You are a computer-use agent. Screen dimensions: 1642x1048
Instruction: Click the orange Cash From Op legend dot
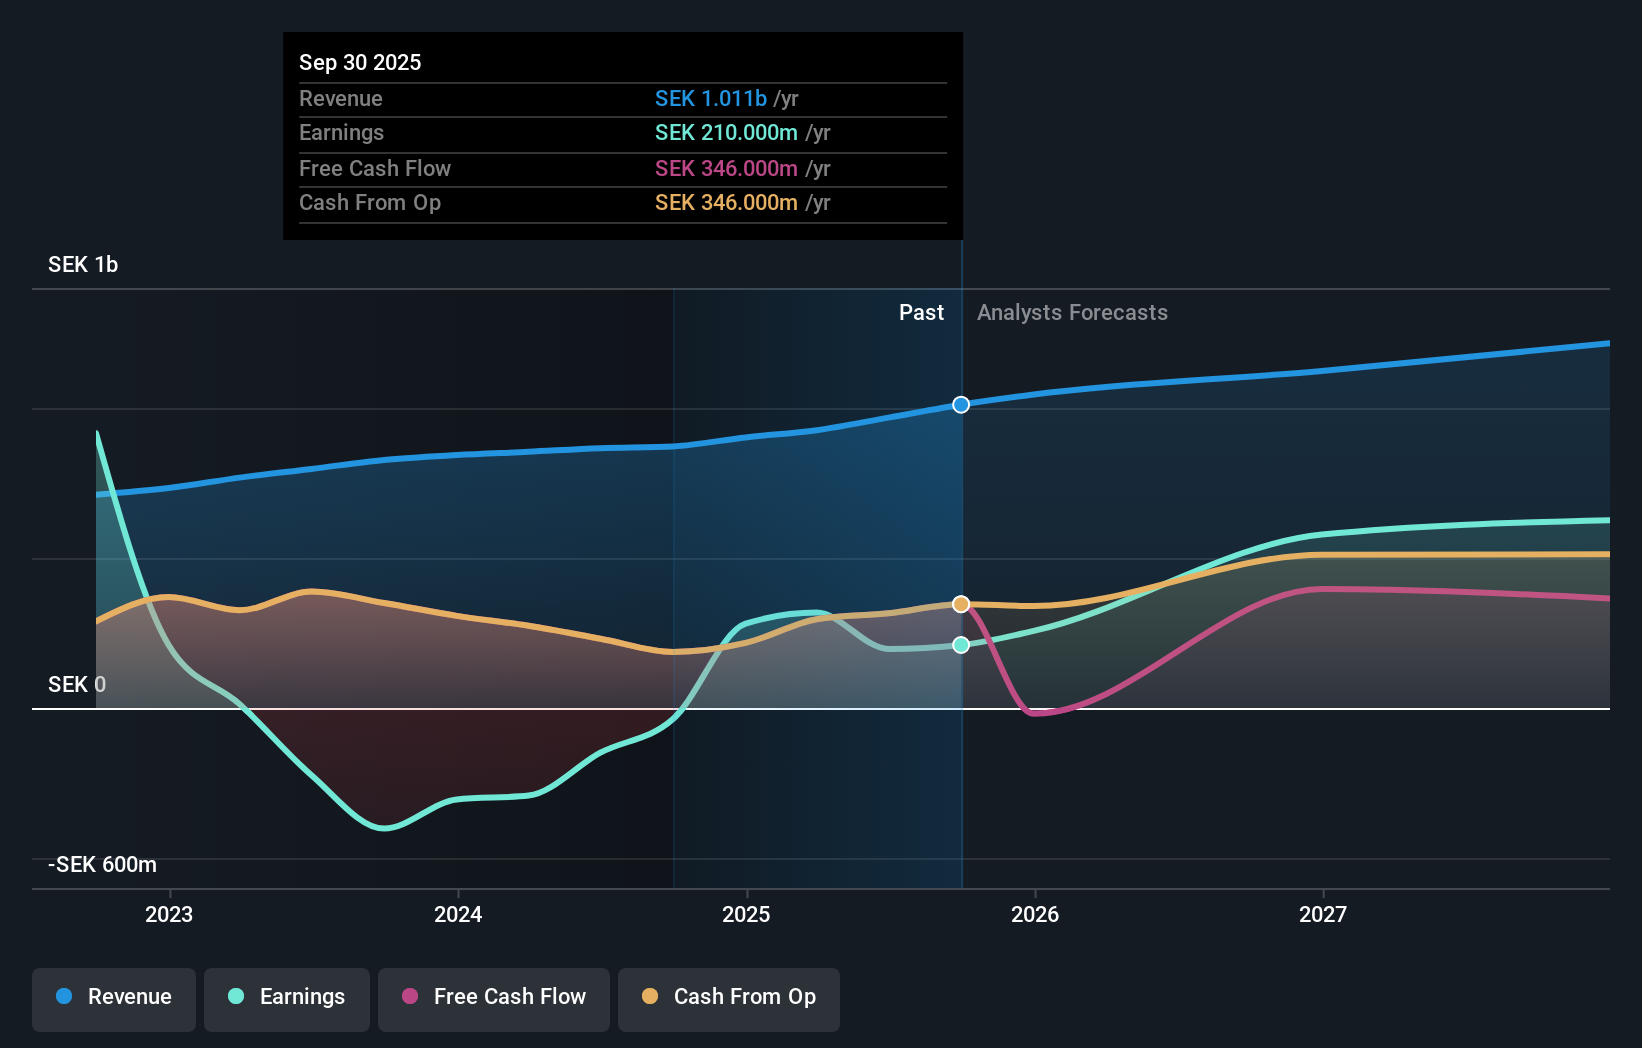click(651, 997)
